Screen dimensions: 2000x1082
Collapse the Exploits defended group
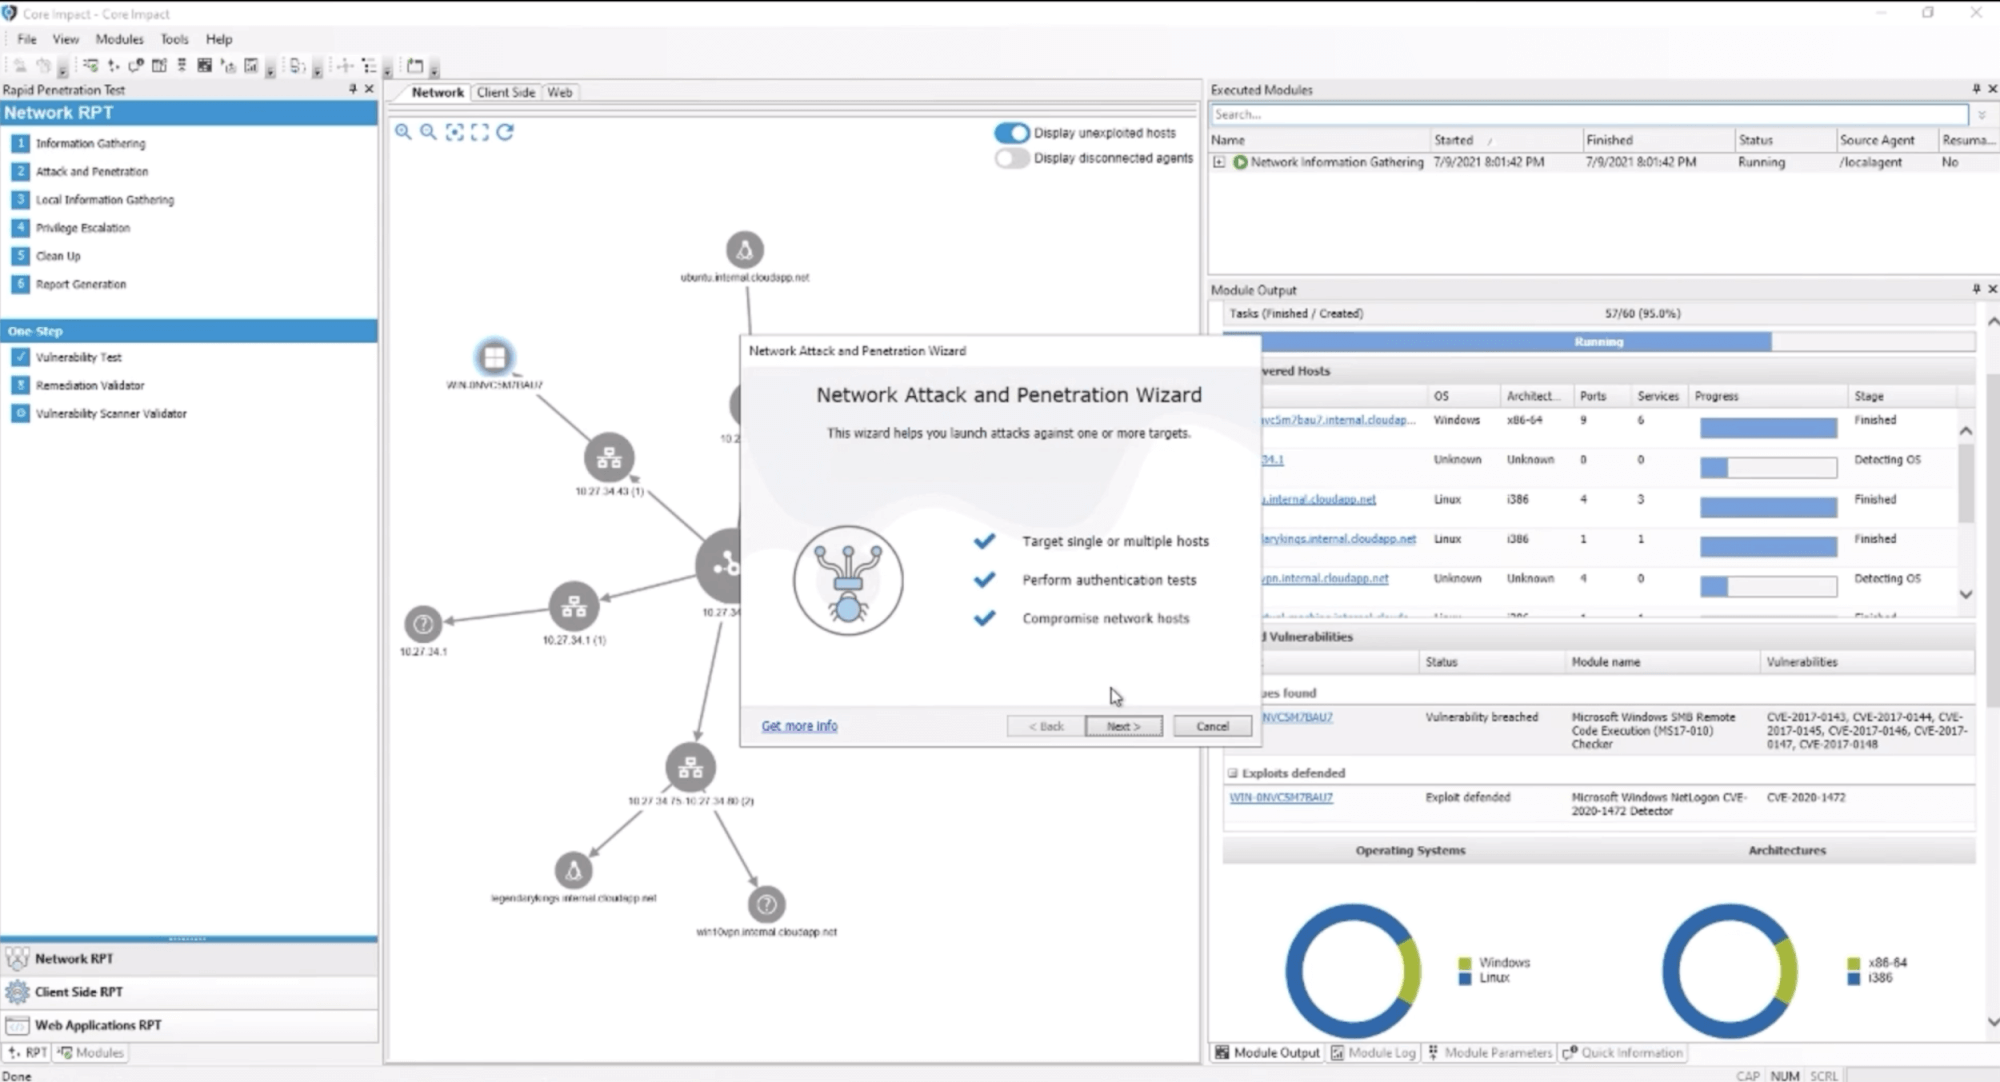(x=1233, y=773)
